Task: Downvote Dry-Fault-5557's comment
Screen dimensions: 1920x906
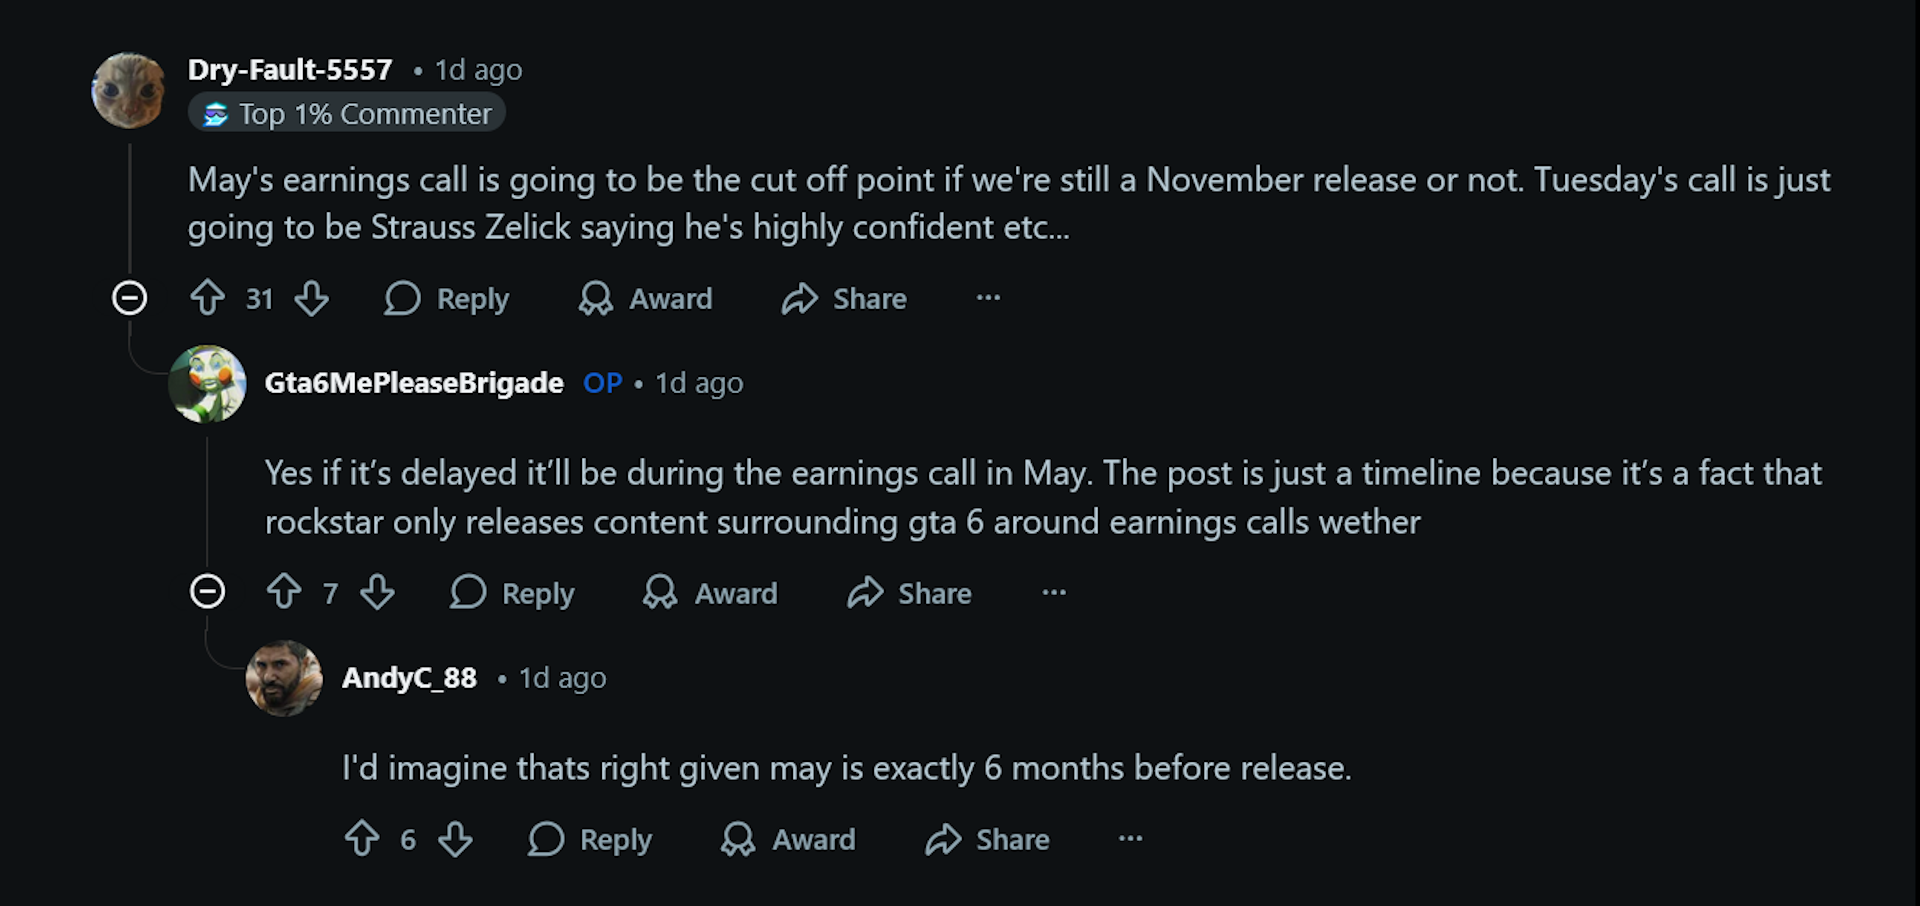Action: (x=312, y=298)
